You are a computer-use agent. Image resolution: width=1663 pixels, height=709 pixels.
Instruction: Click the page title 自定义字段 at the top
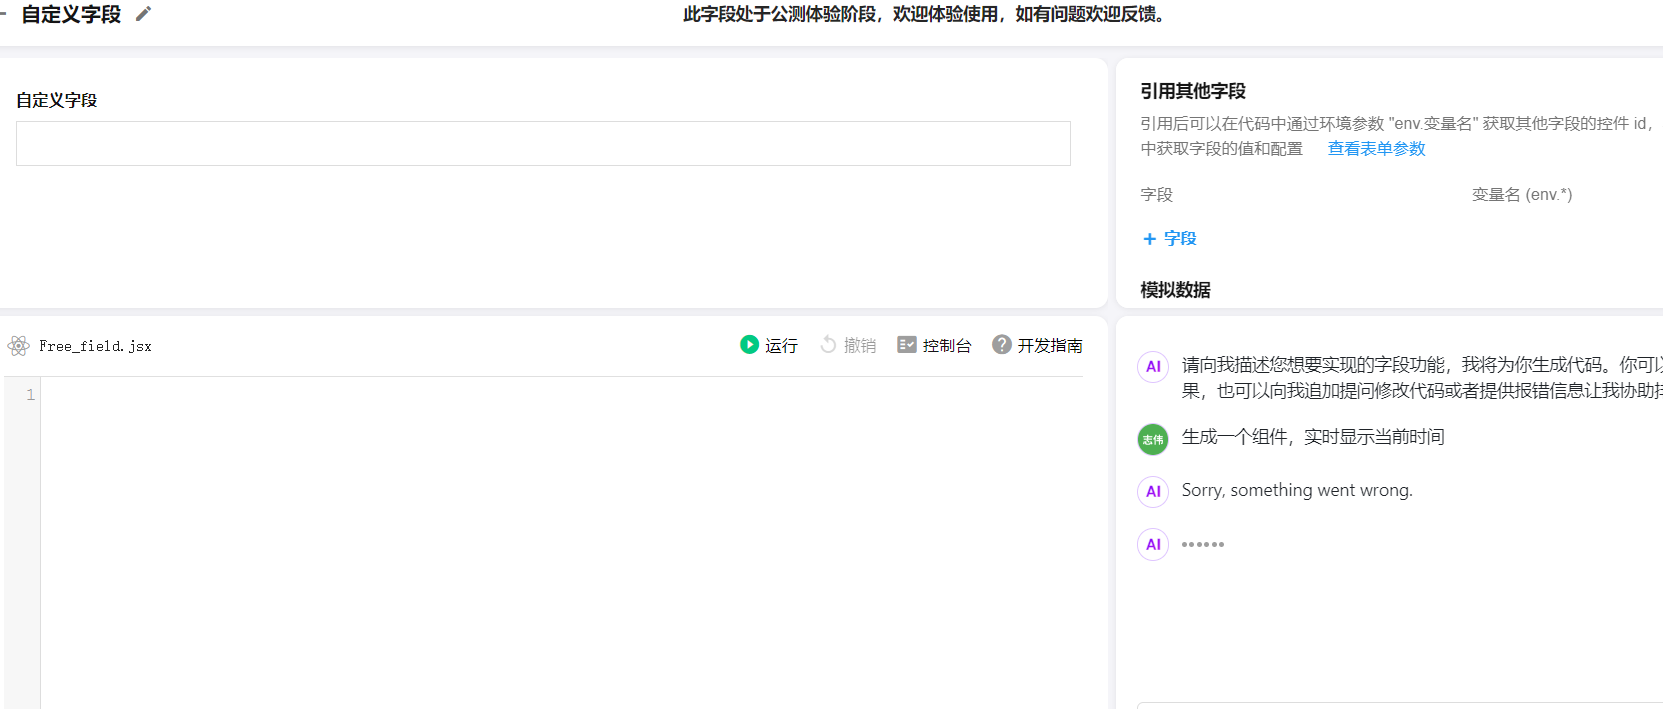71,14
